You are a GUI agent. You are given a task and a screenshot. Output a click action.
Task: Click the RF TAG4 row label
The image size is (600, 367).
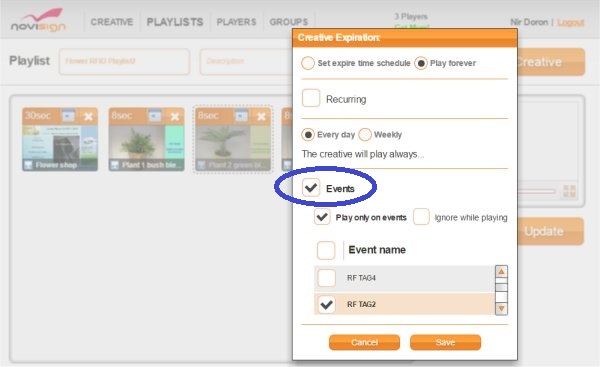pyautogui.click(x=361, y=278)
